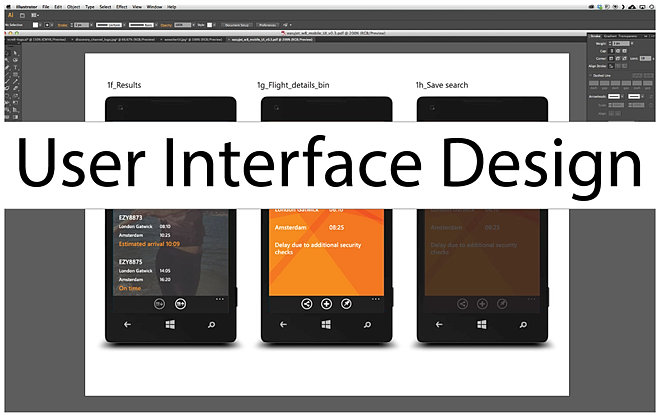Choose Butt Cap in Stroke panel
The image size is (660, 417).
612,51
